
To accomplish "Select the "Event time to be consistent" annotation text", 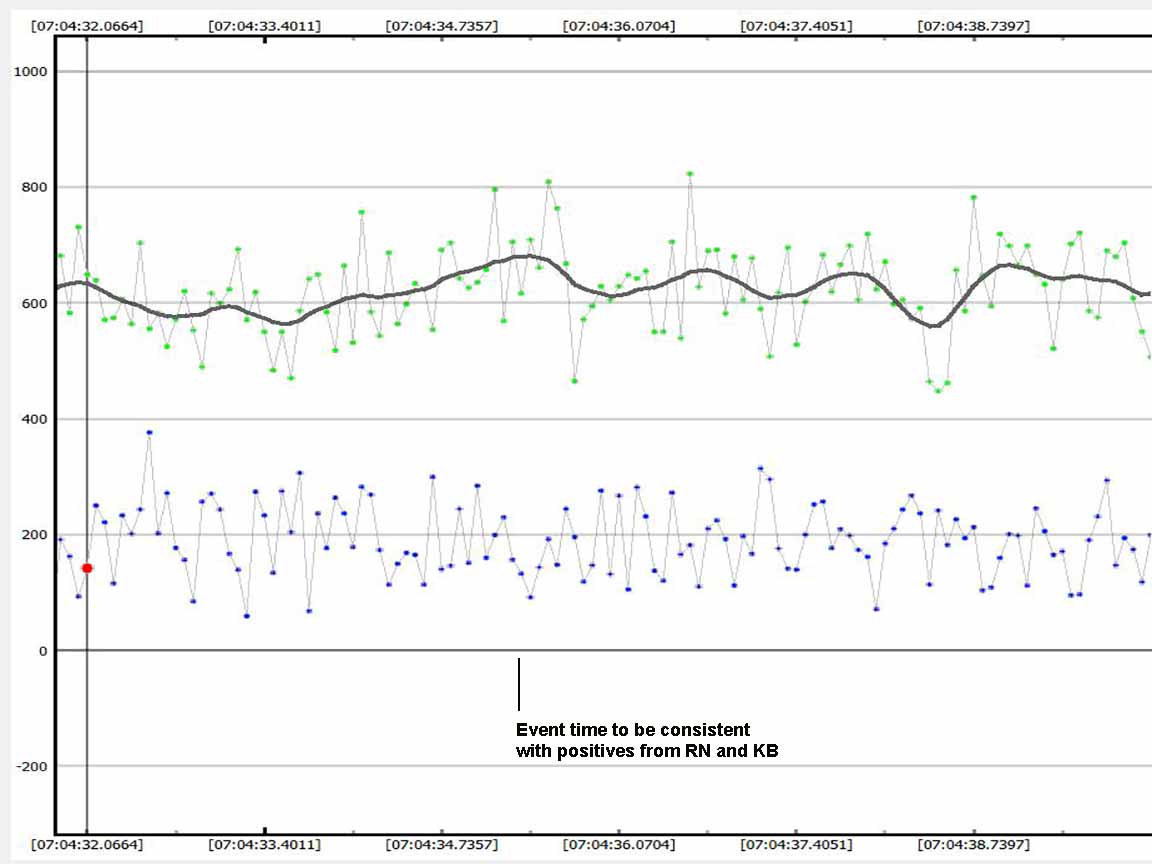I will (632, 730).
